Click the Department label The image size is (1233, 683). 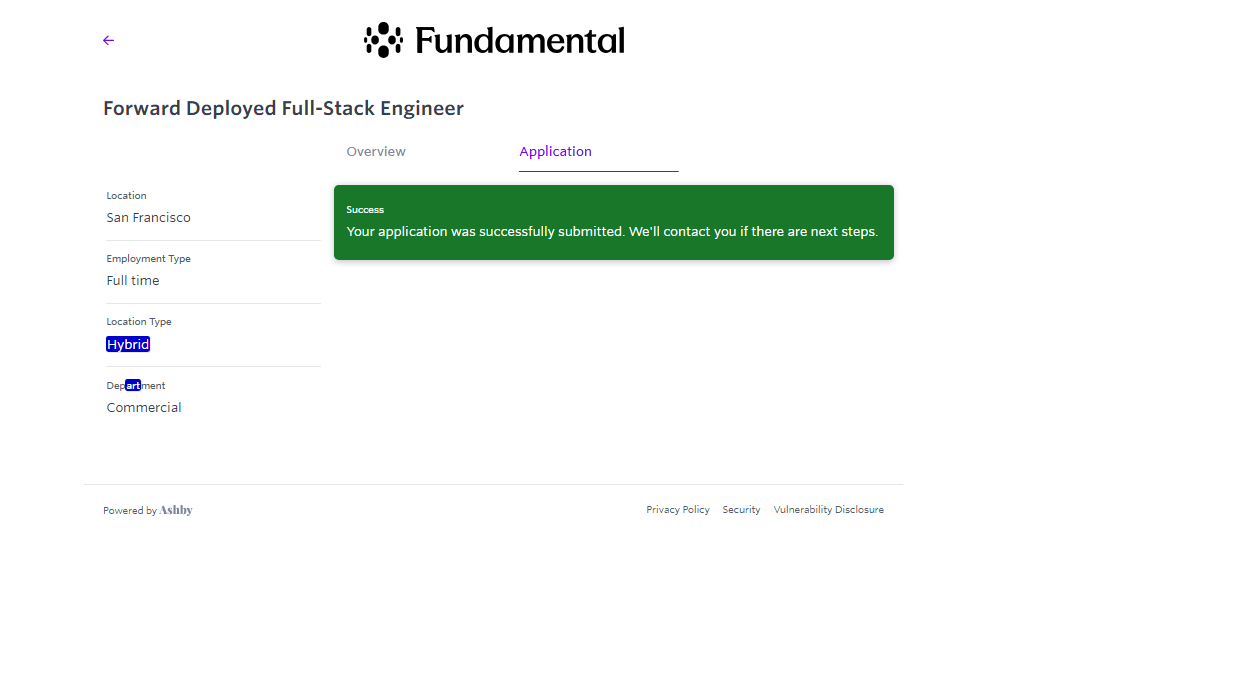(136, 386)
